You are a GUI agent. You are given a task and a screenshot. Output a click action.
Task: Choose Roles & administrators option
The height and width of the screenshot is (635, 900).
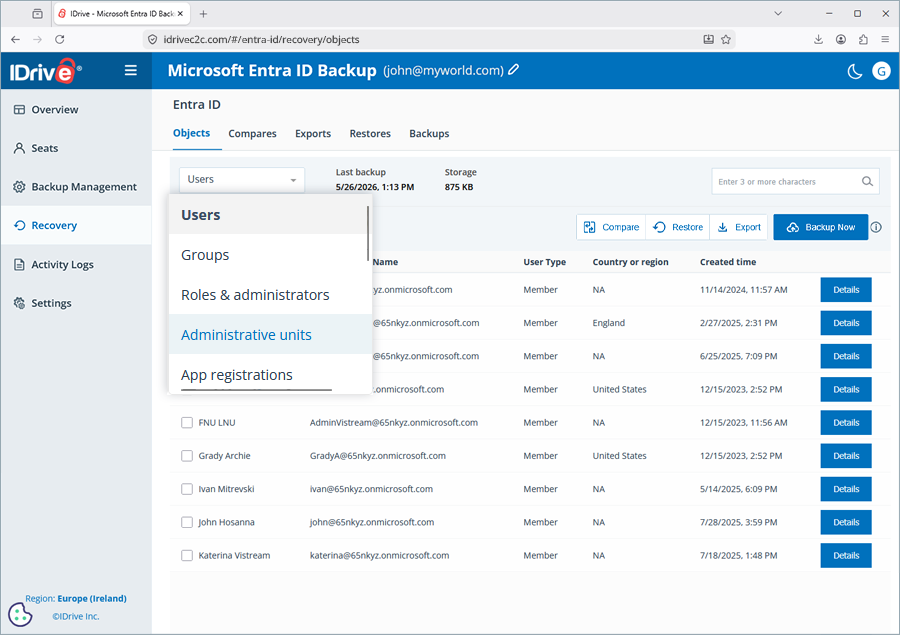coord(270,295)
